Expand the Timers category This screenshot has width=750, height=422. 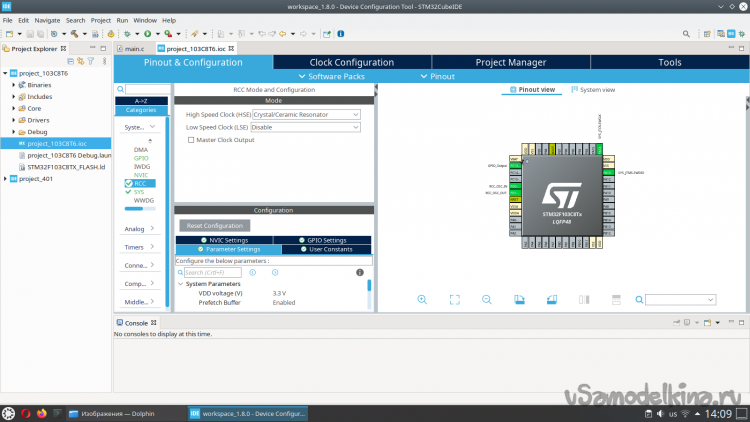(140, 246)
